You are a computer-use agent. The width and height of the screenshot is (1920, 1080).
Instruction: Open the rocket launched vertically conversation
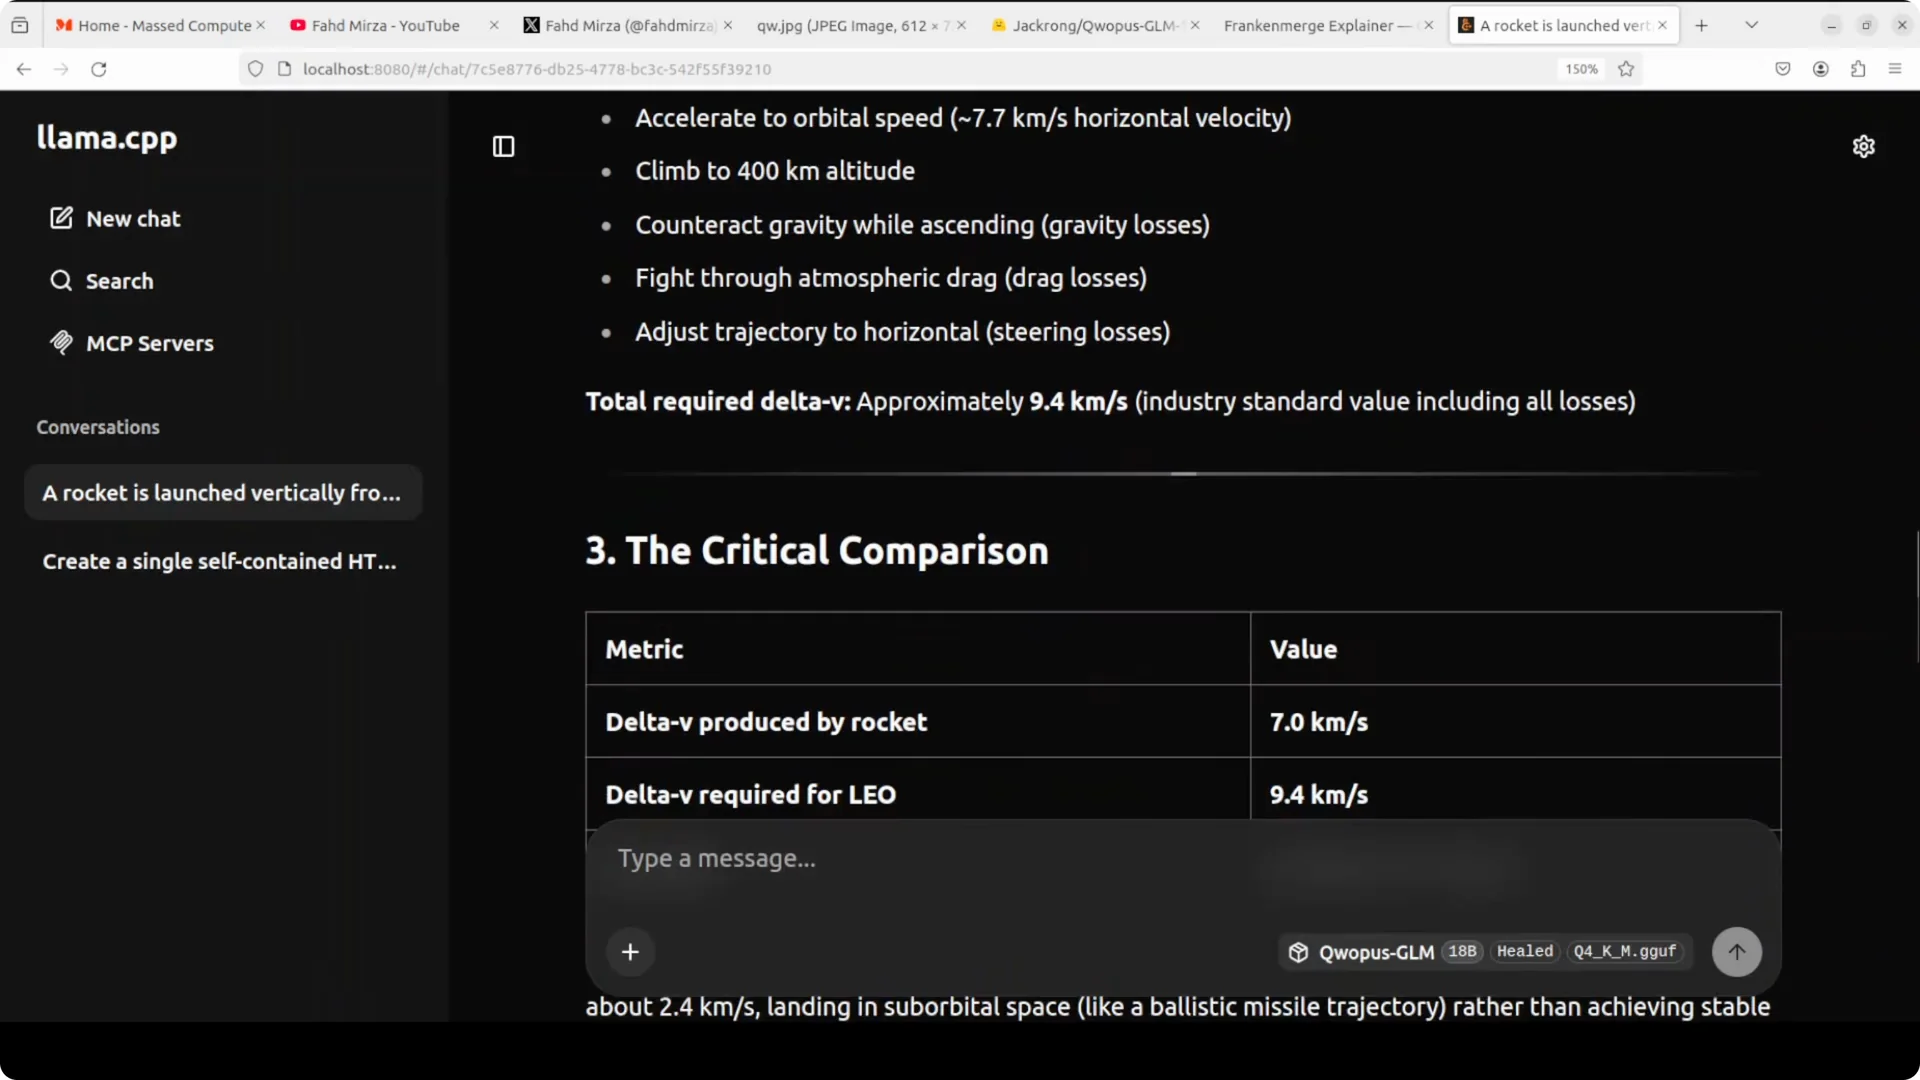coord(223,492)
